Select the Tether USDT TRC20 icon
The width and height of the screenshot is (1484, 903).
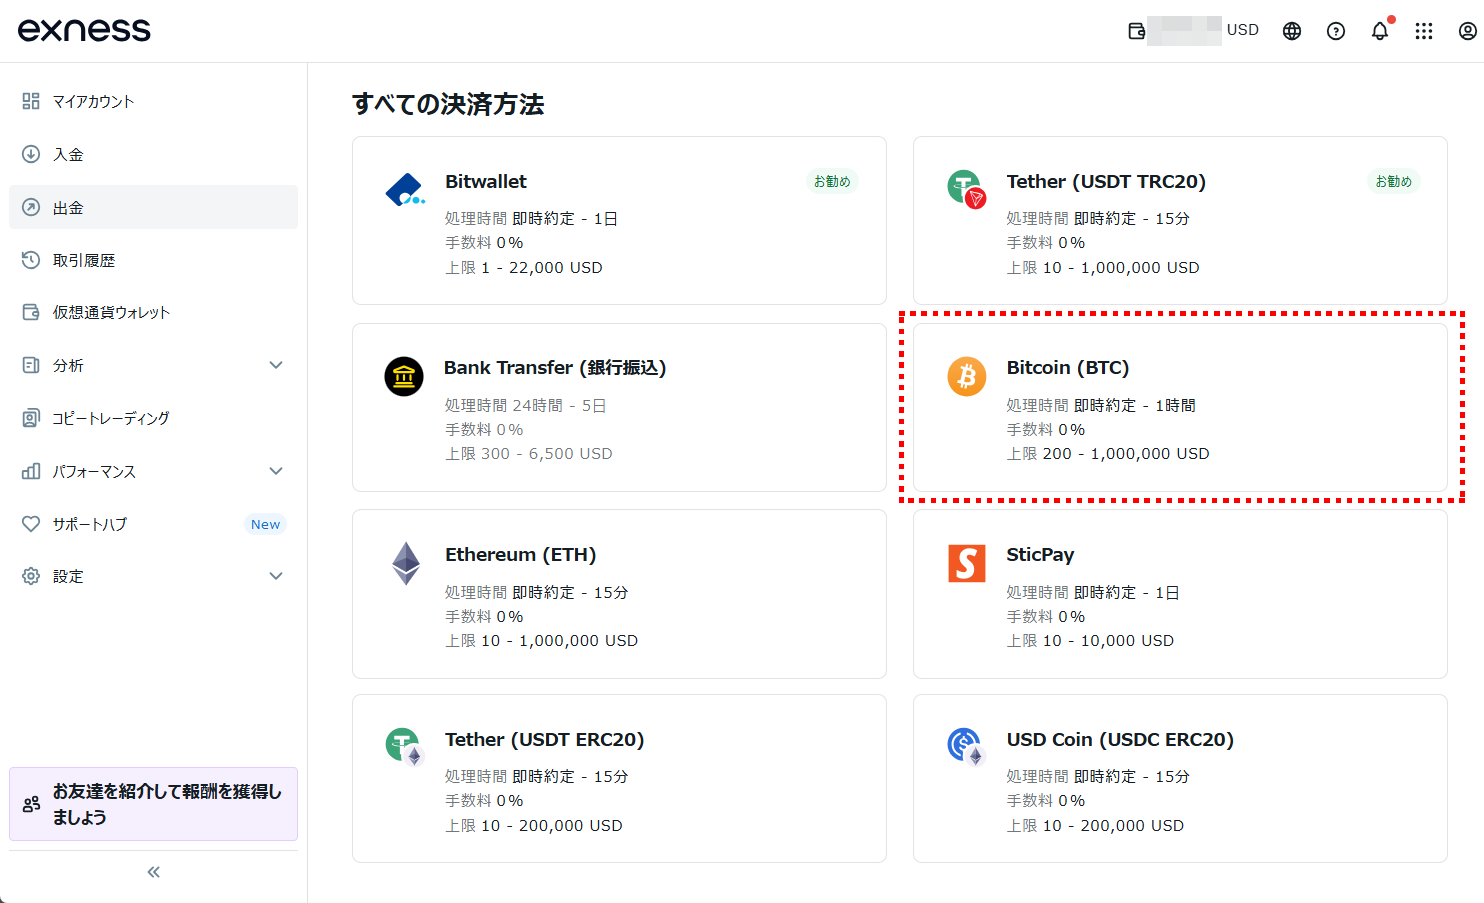pos(965,188)
